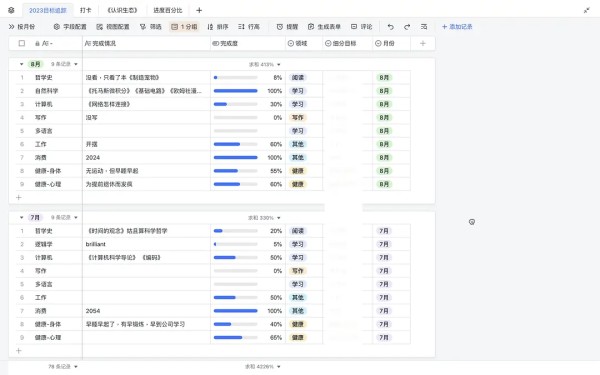Tick the select-all checkbox in header
Viewport: 600px width, 375px height.
tap(22, 43)
